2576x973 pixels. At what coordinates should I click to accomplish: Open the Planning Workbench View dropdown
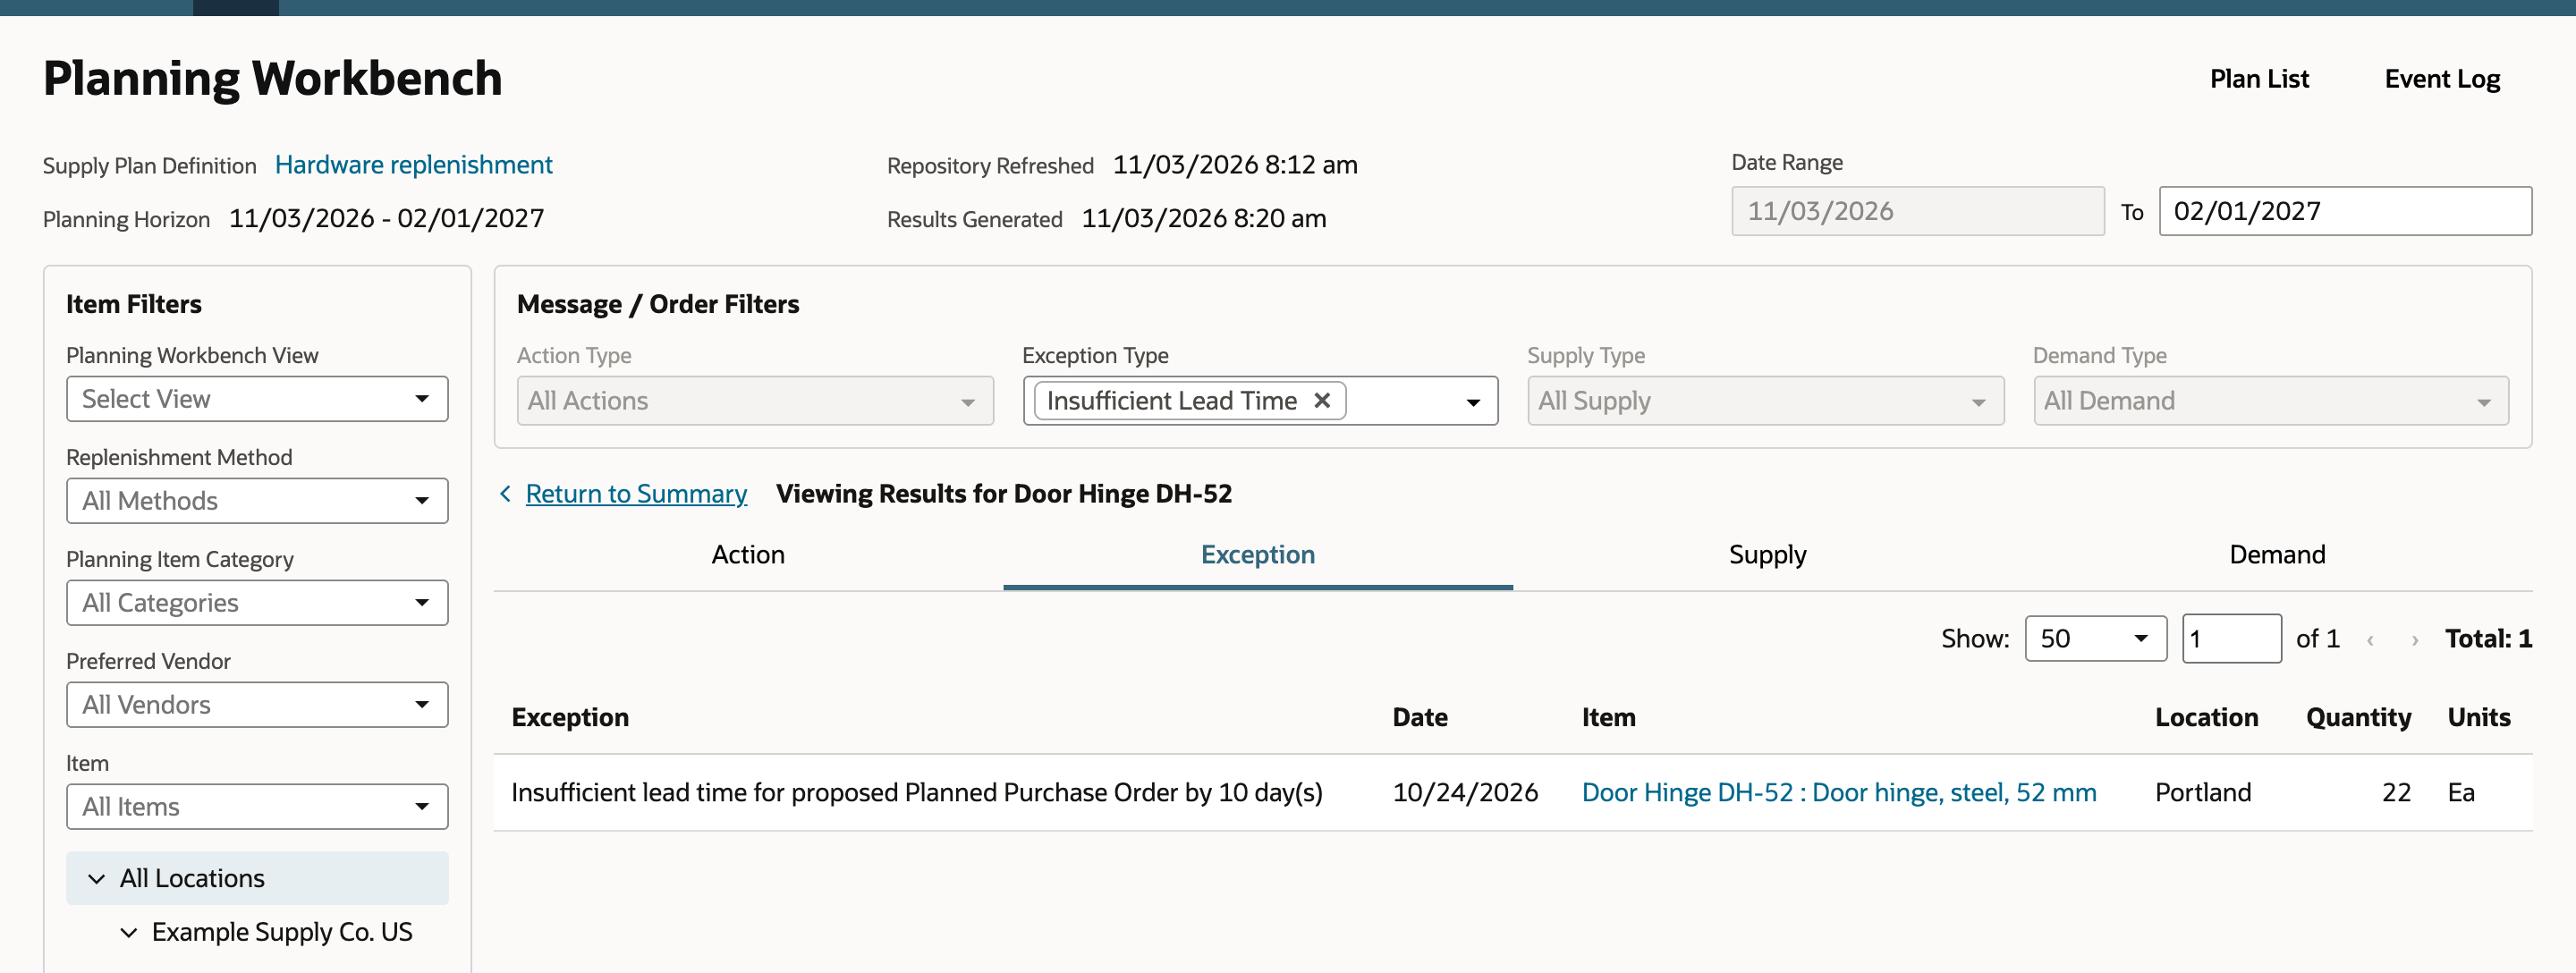click(257, 399)
